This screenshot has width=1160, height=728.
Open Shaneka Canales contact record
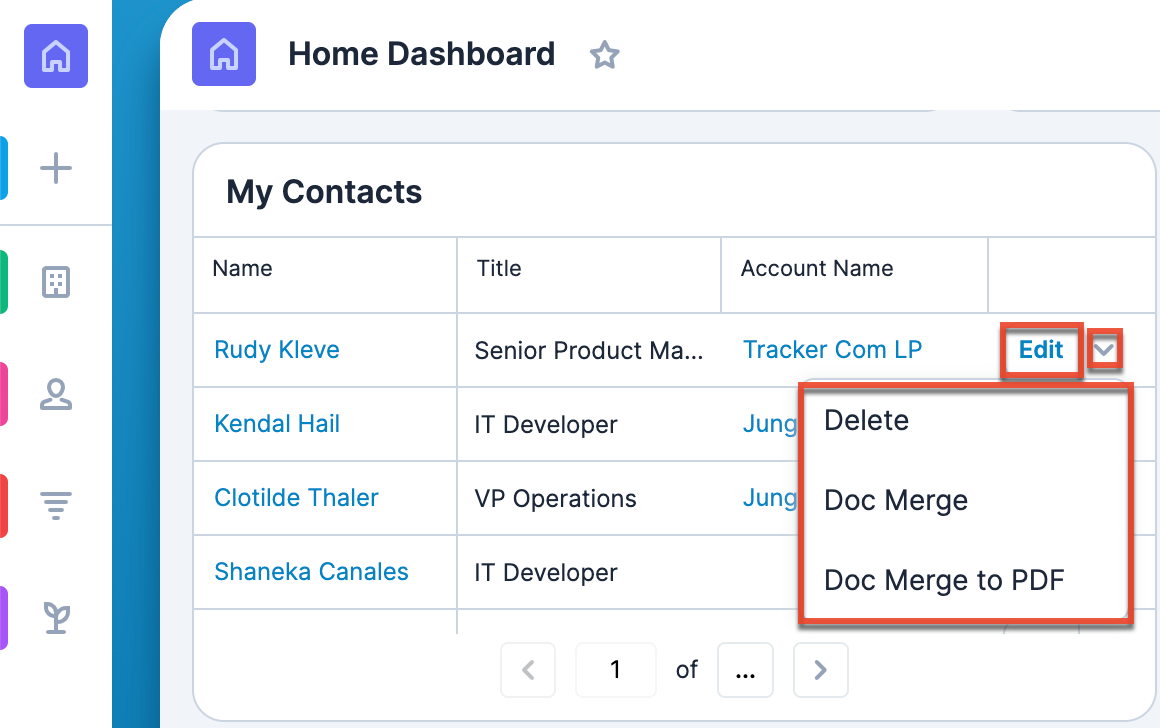point(311,572)
